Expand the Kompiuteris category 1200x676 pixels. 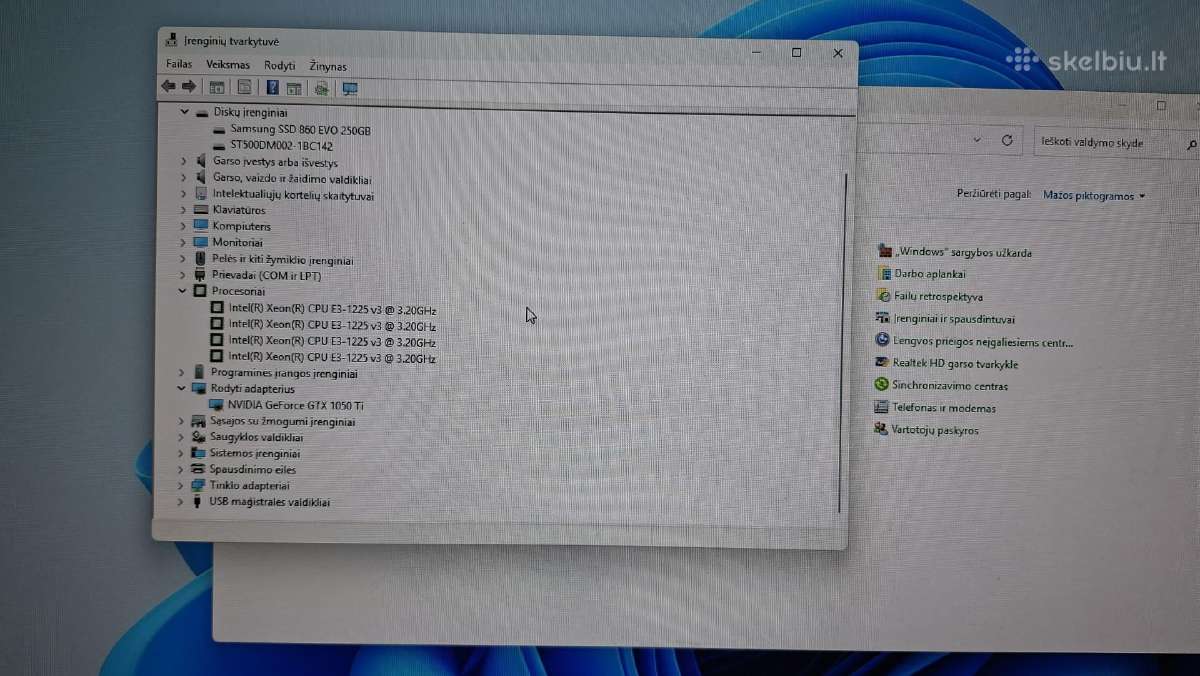pos(183,226)
